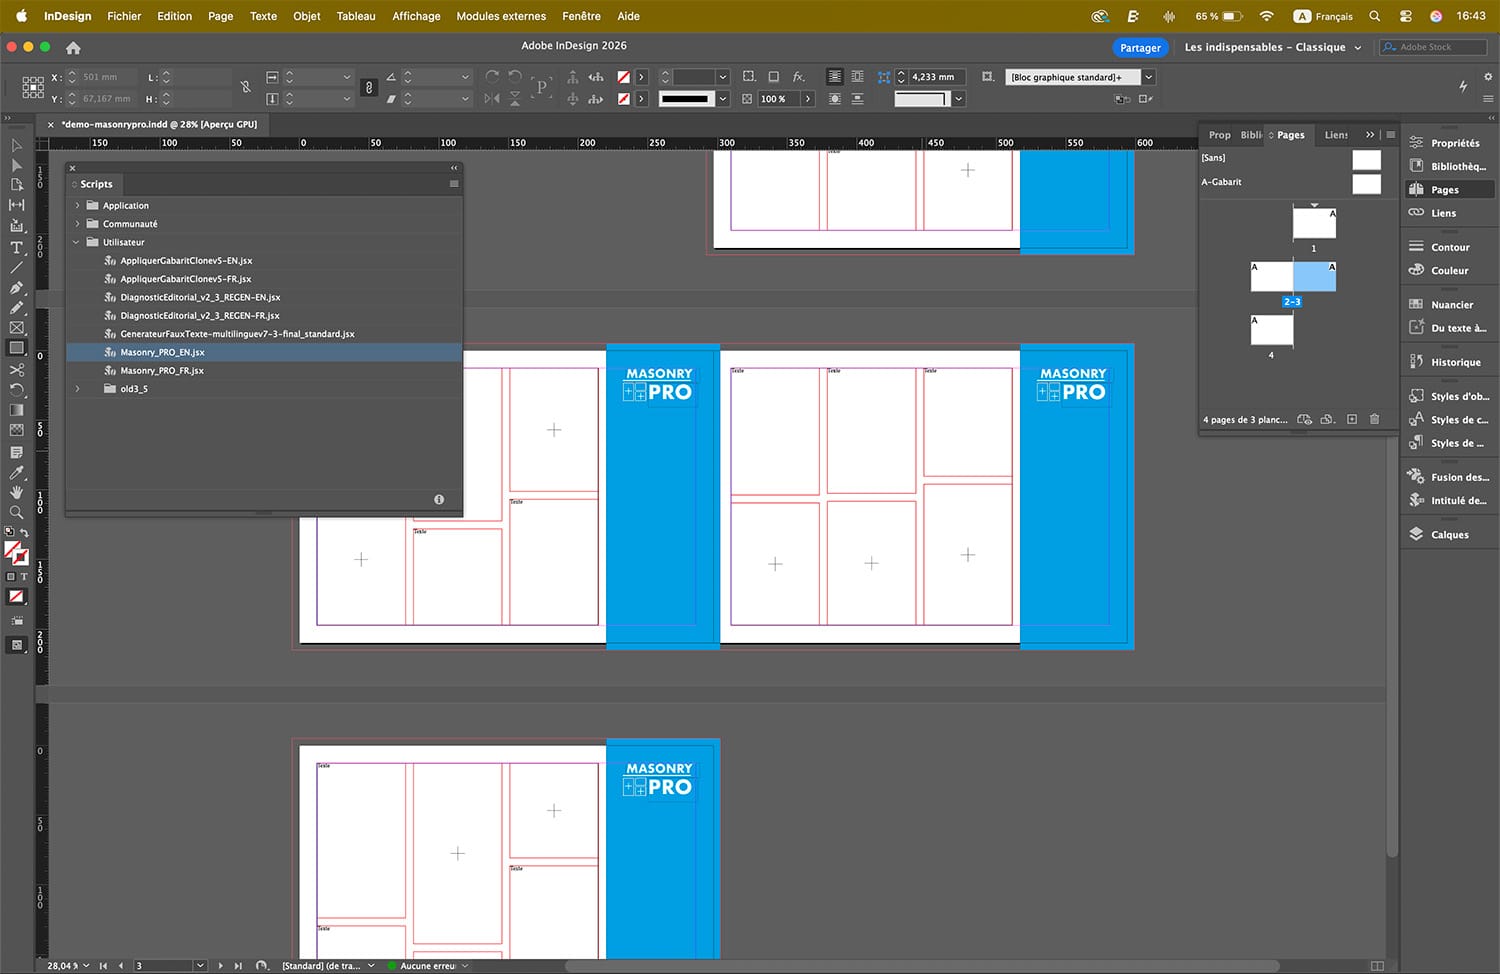Image resolution: width=1500 pixels, height=974 pixels.
Task: Activate the Hand tool
Action: pyautogui.click(x=16, y=492)
